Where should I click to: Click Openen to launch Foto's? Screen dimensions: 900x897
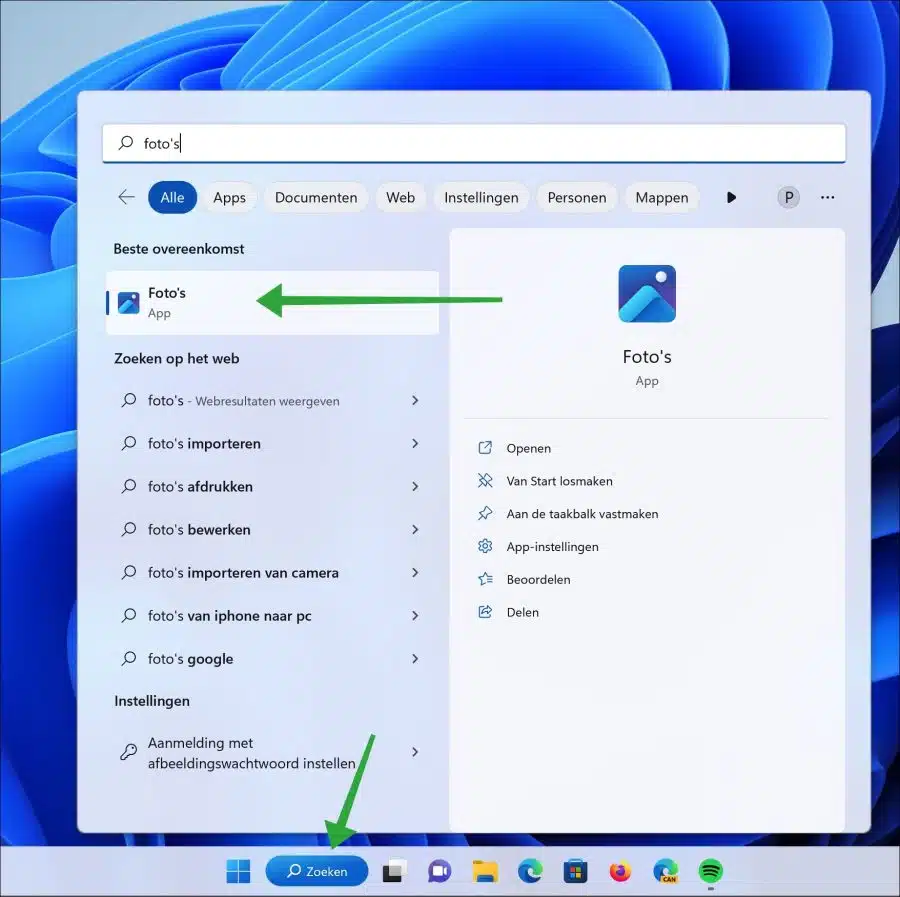click(528, 448)
